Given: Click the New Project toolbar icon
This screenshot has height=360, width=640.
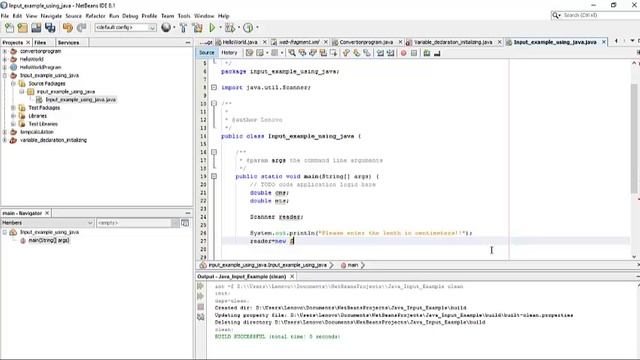Looking at the screenshot, I should (22, 27).
